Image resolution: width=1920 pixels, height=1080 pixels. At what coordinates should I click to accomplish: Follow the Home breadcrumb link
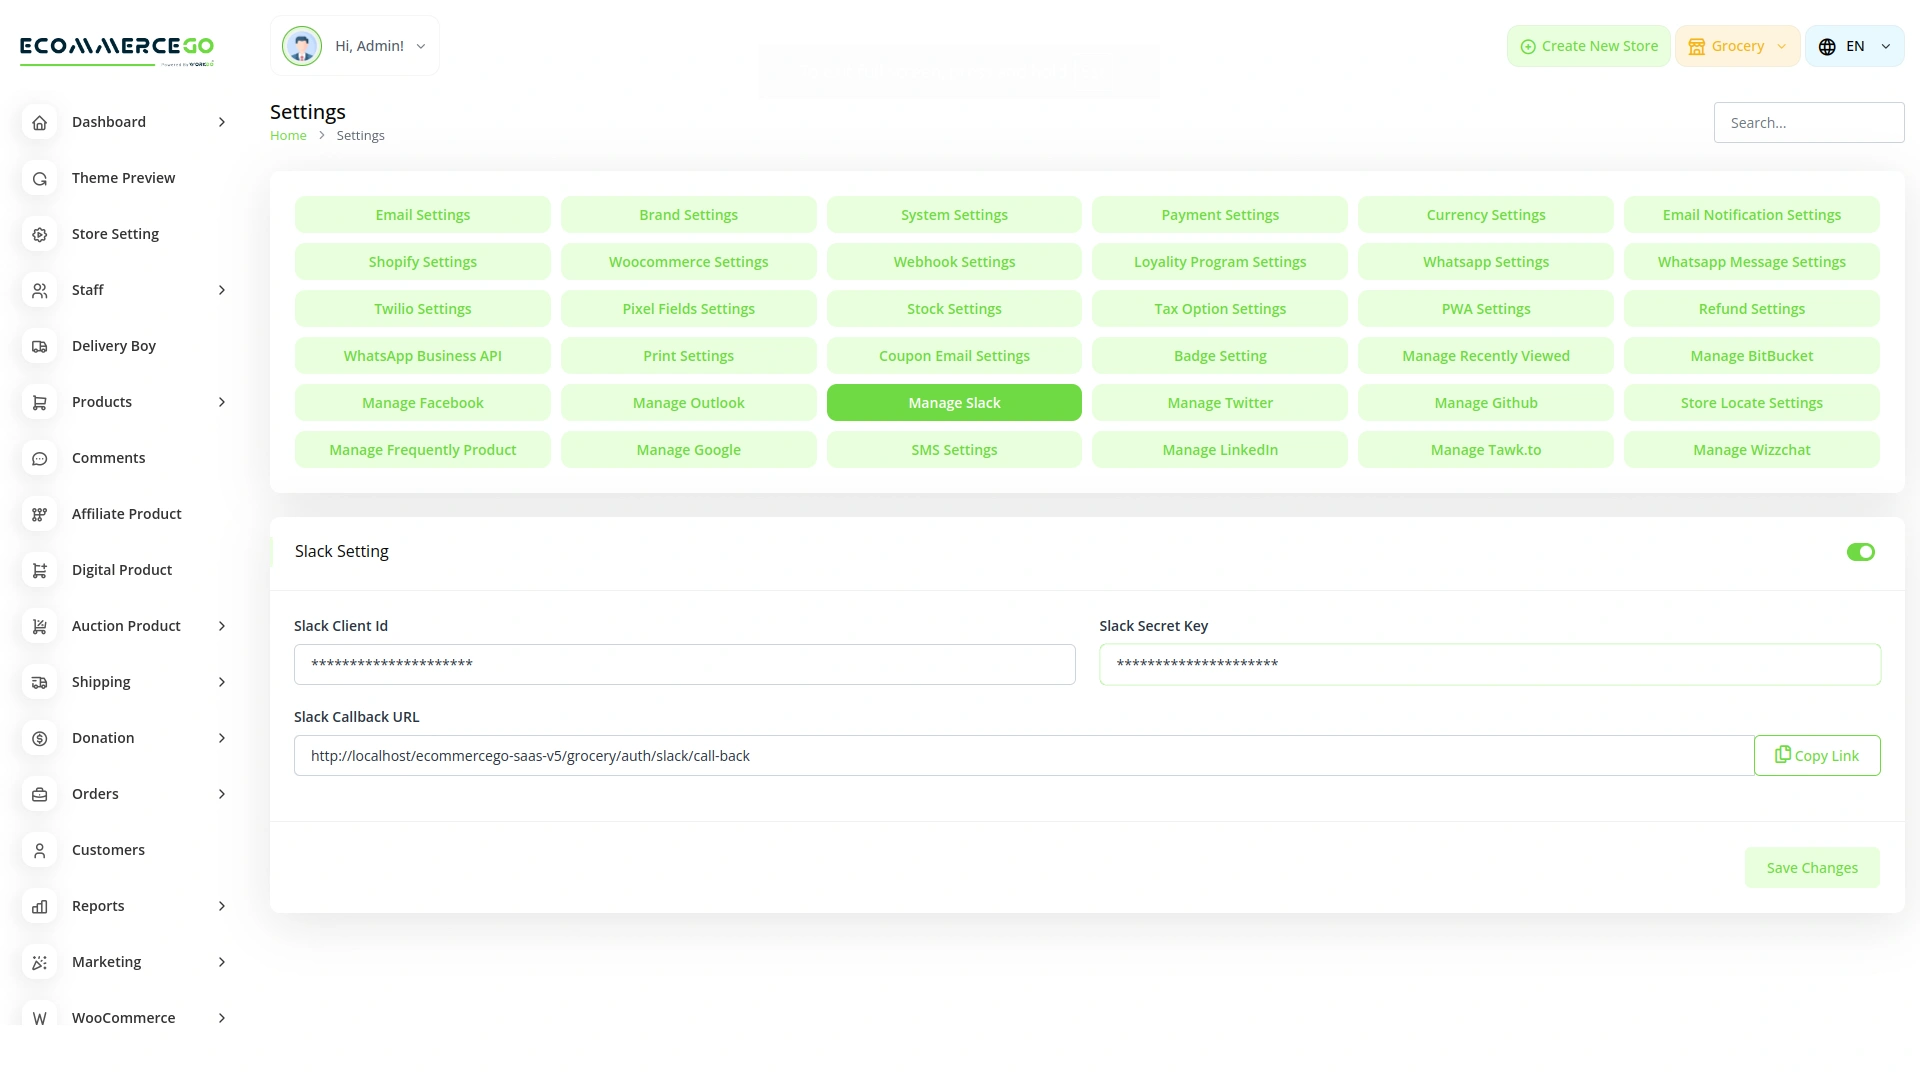[288, 136]
